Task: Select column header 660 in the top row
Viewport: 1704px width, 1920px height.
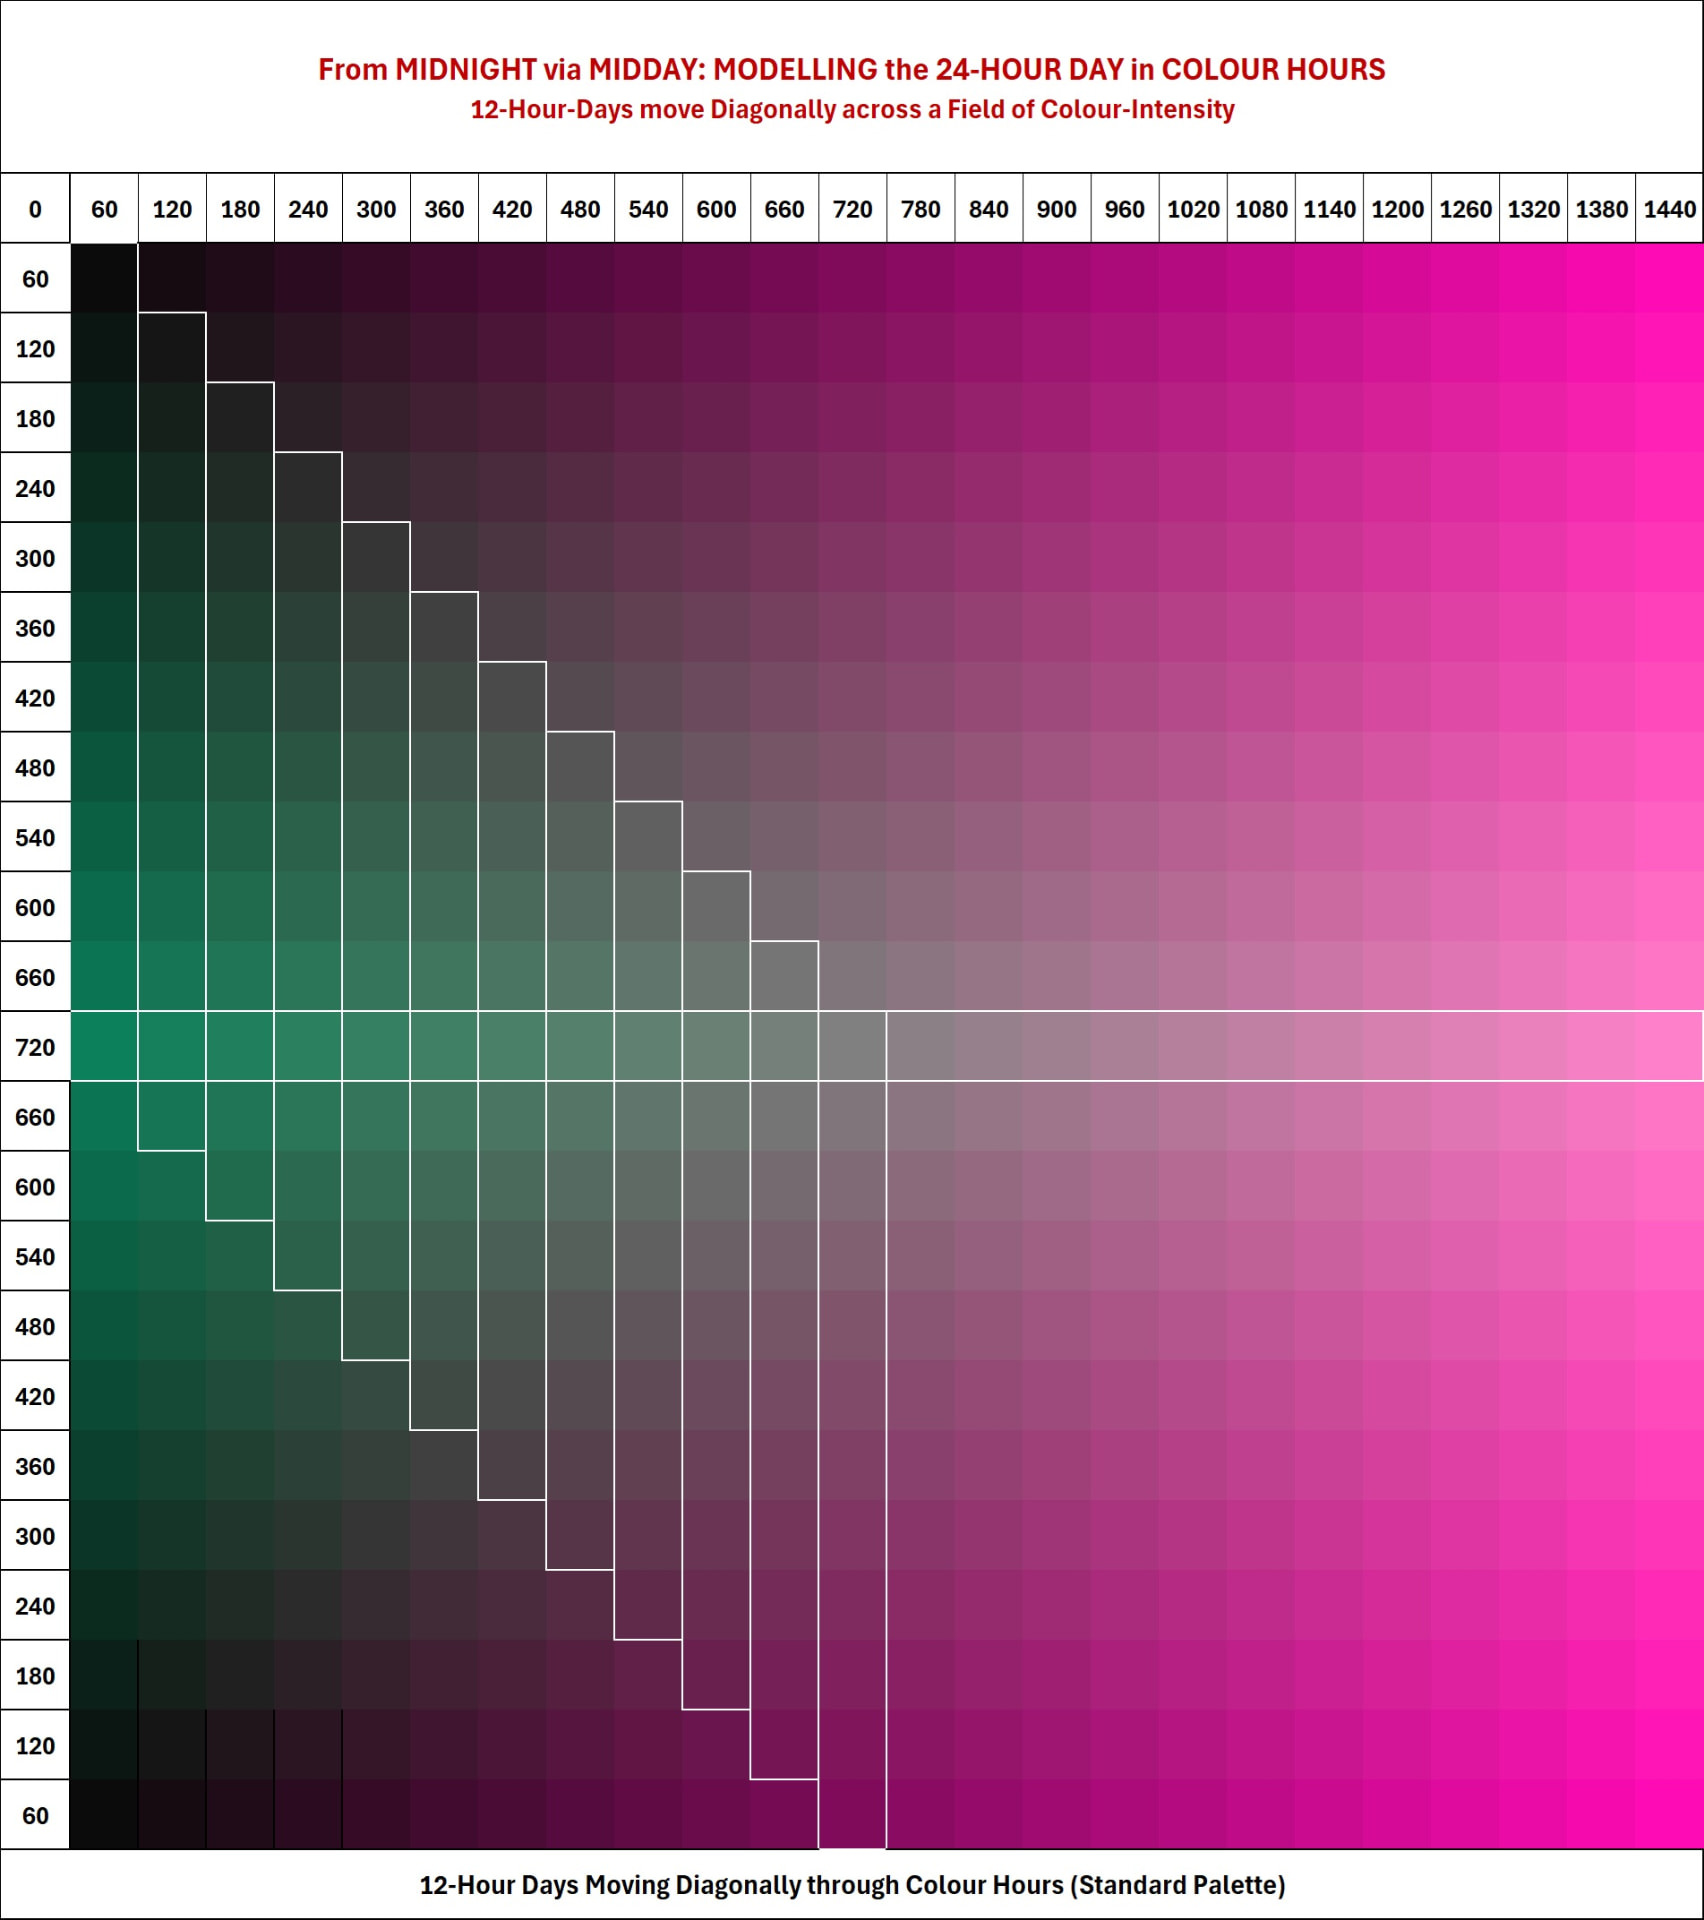Action: pyautogui.click(x=784, y=209)
